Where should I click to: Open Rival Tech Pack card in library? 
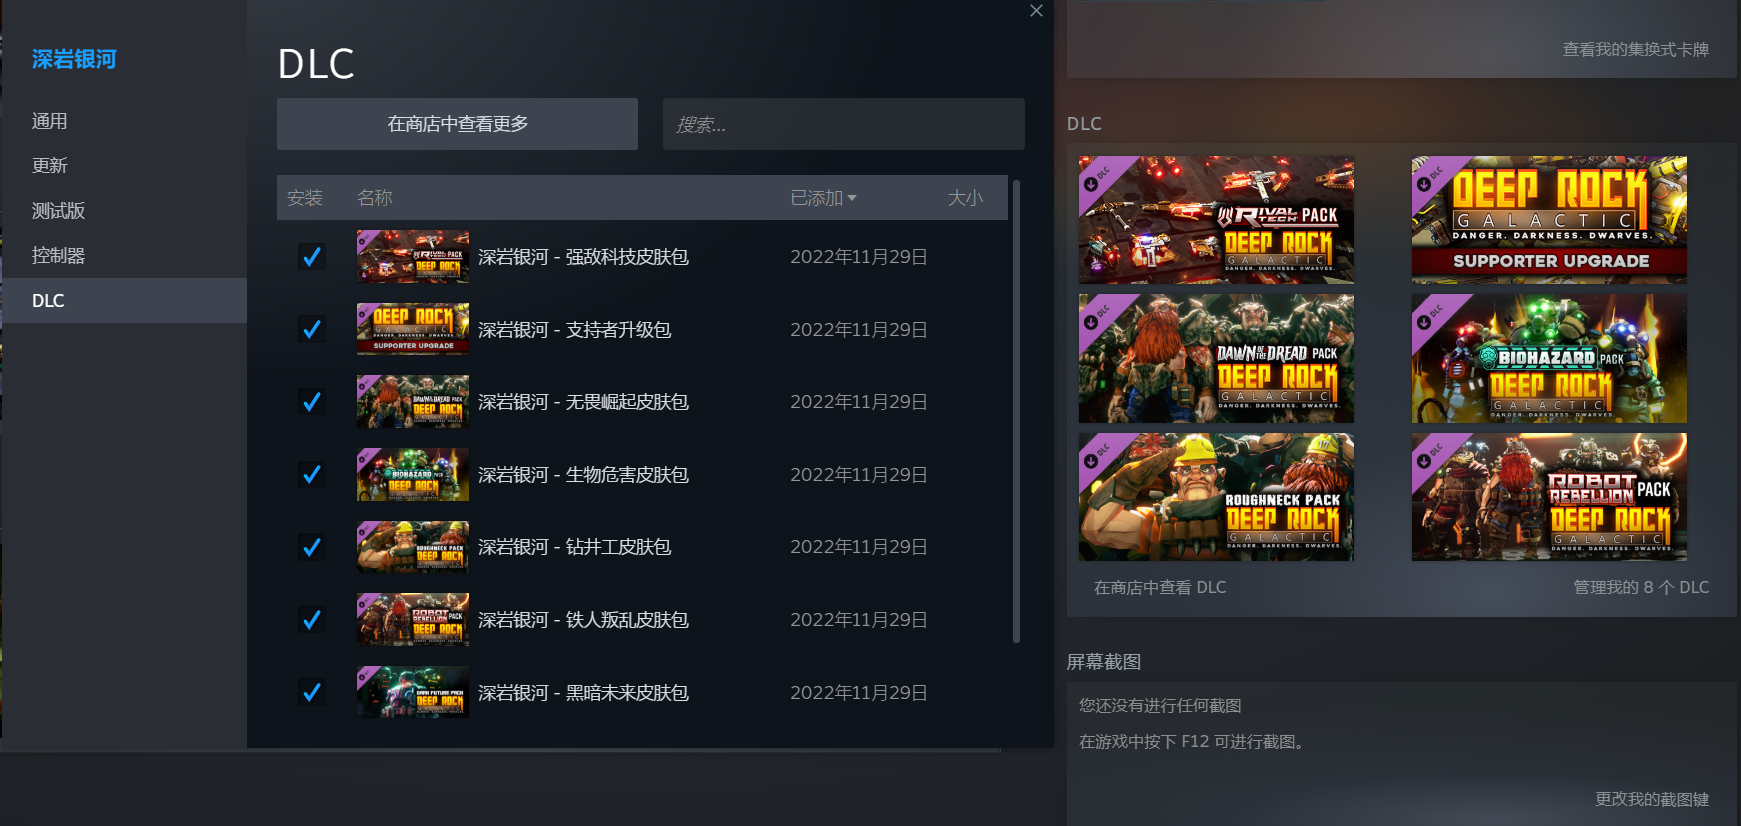[x=1216, y=220]
